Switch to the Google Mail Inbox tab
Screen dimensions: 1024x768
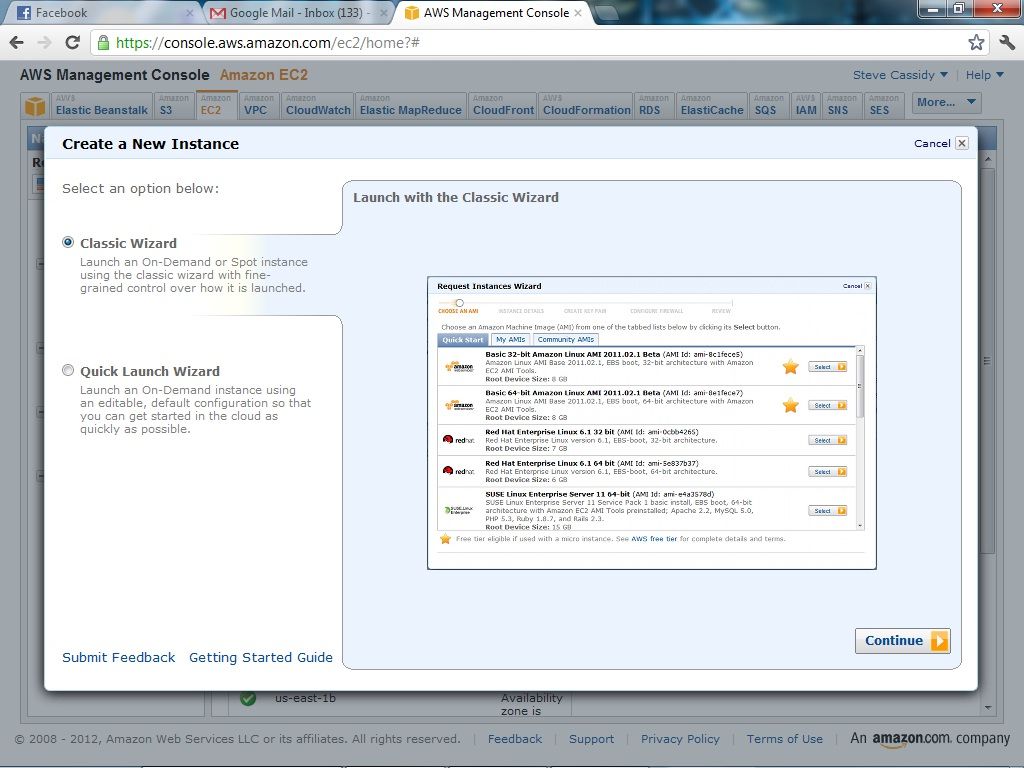coord(299,13)
